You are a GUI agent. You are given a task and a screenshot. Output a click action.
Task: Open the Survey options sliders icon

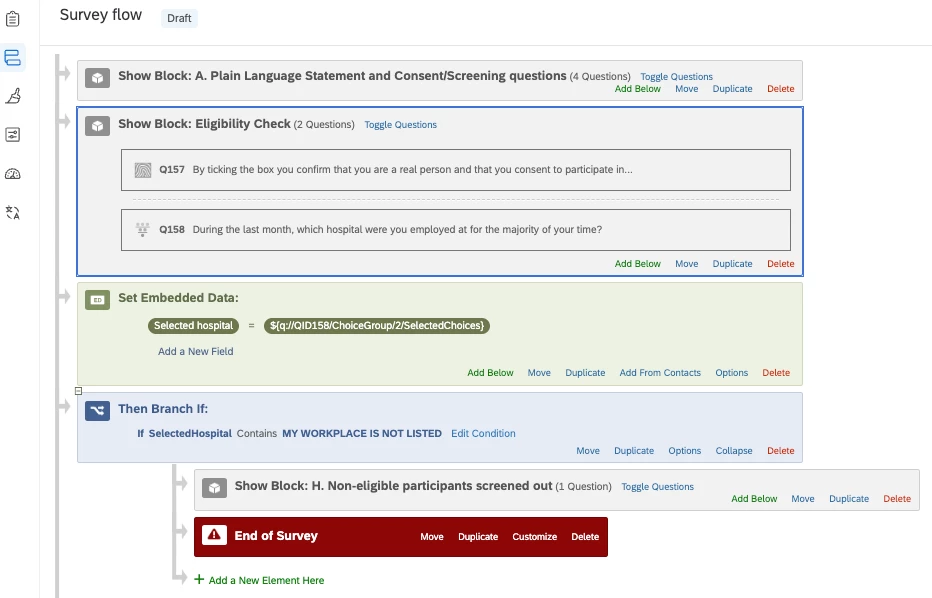[12, 135]
